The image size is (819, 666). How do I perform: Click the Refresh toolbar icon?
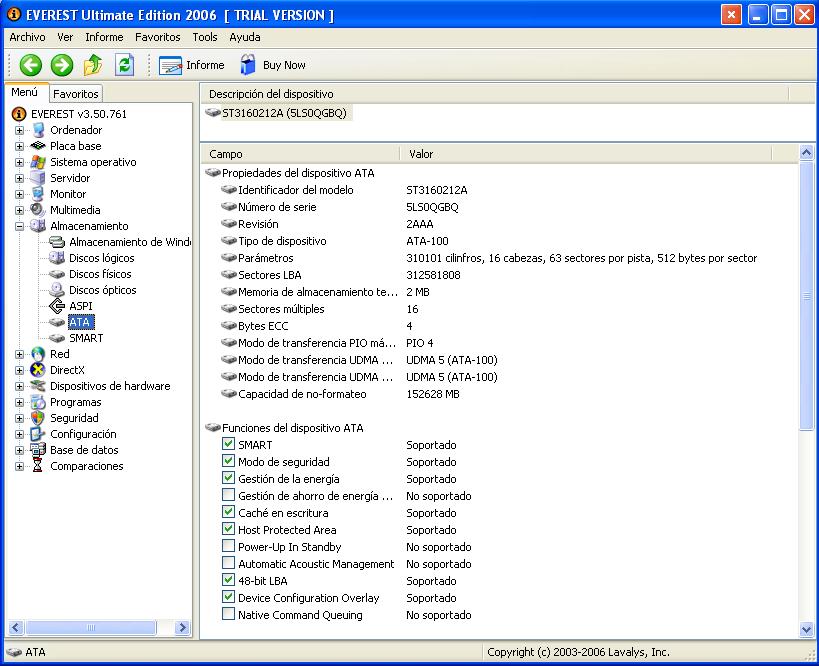(x=124, y=65)
